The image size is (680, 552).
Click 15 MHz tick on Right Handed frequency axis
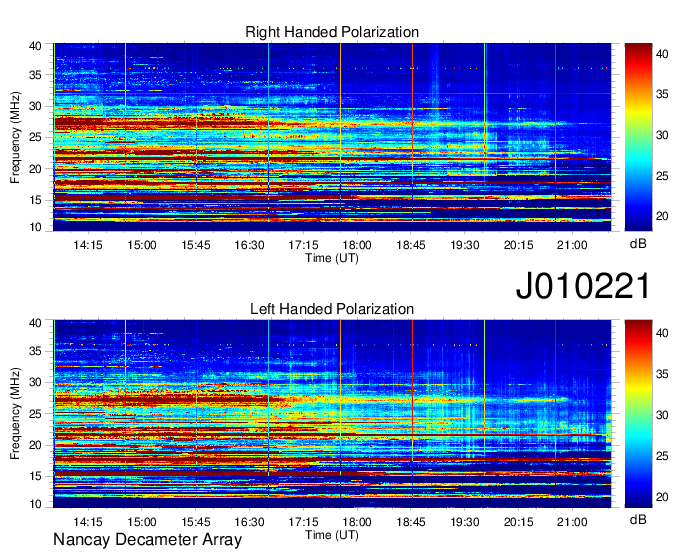click(35, 200)
